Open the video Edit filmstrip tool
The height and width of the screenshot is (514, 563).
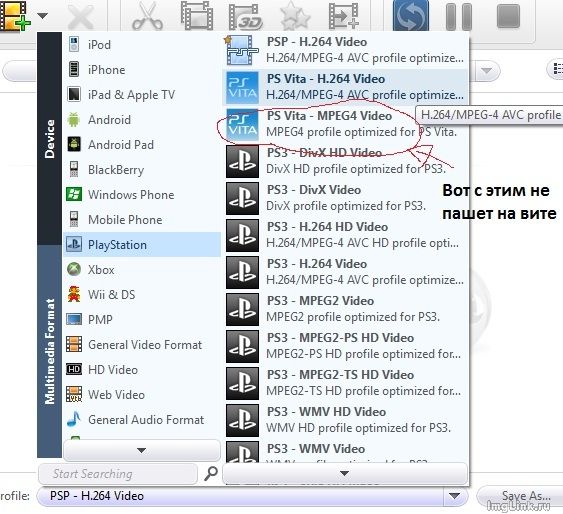coord(196,16)
